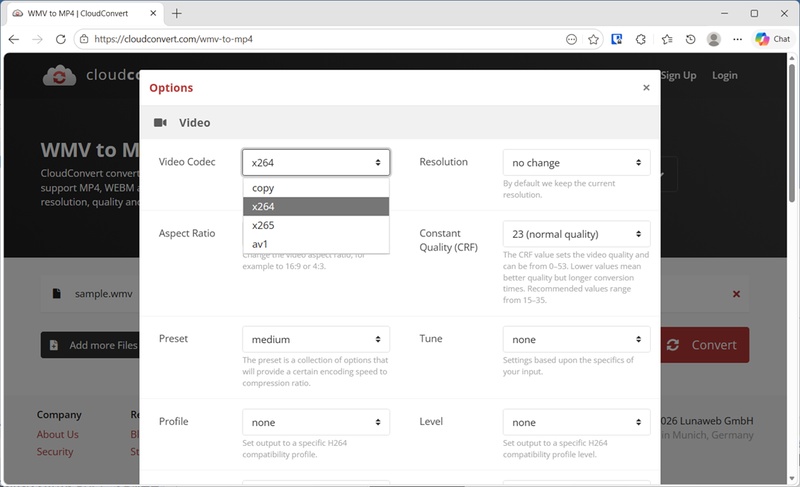Expand the Constant Quality (CRF) dropdown

pyautogui.click(x=576, y=234)
